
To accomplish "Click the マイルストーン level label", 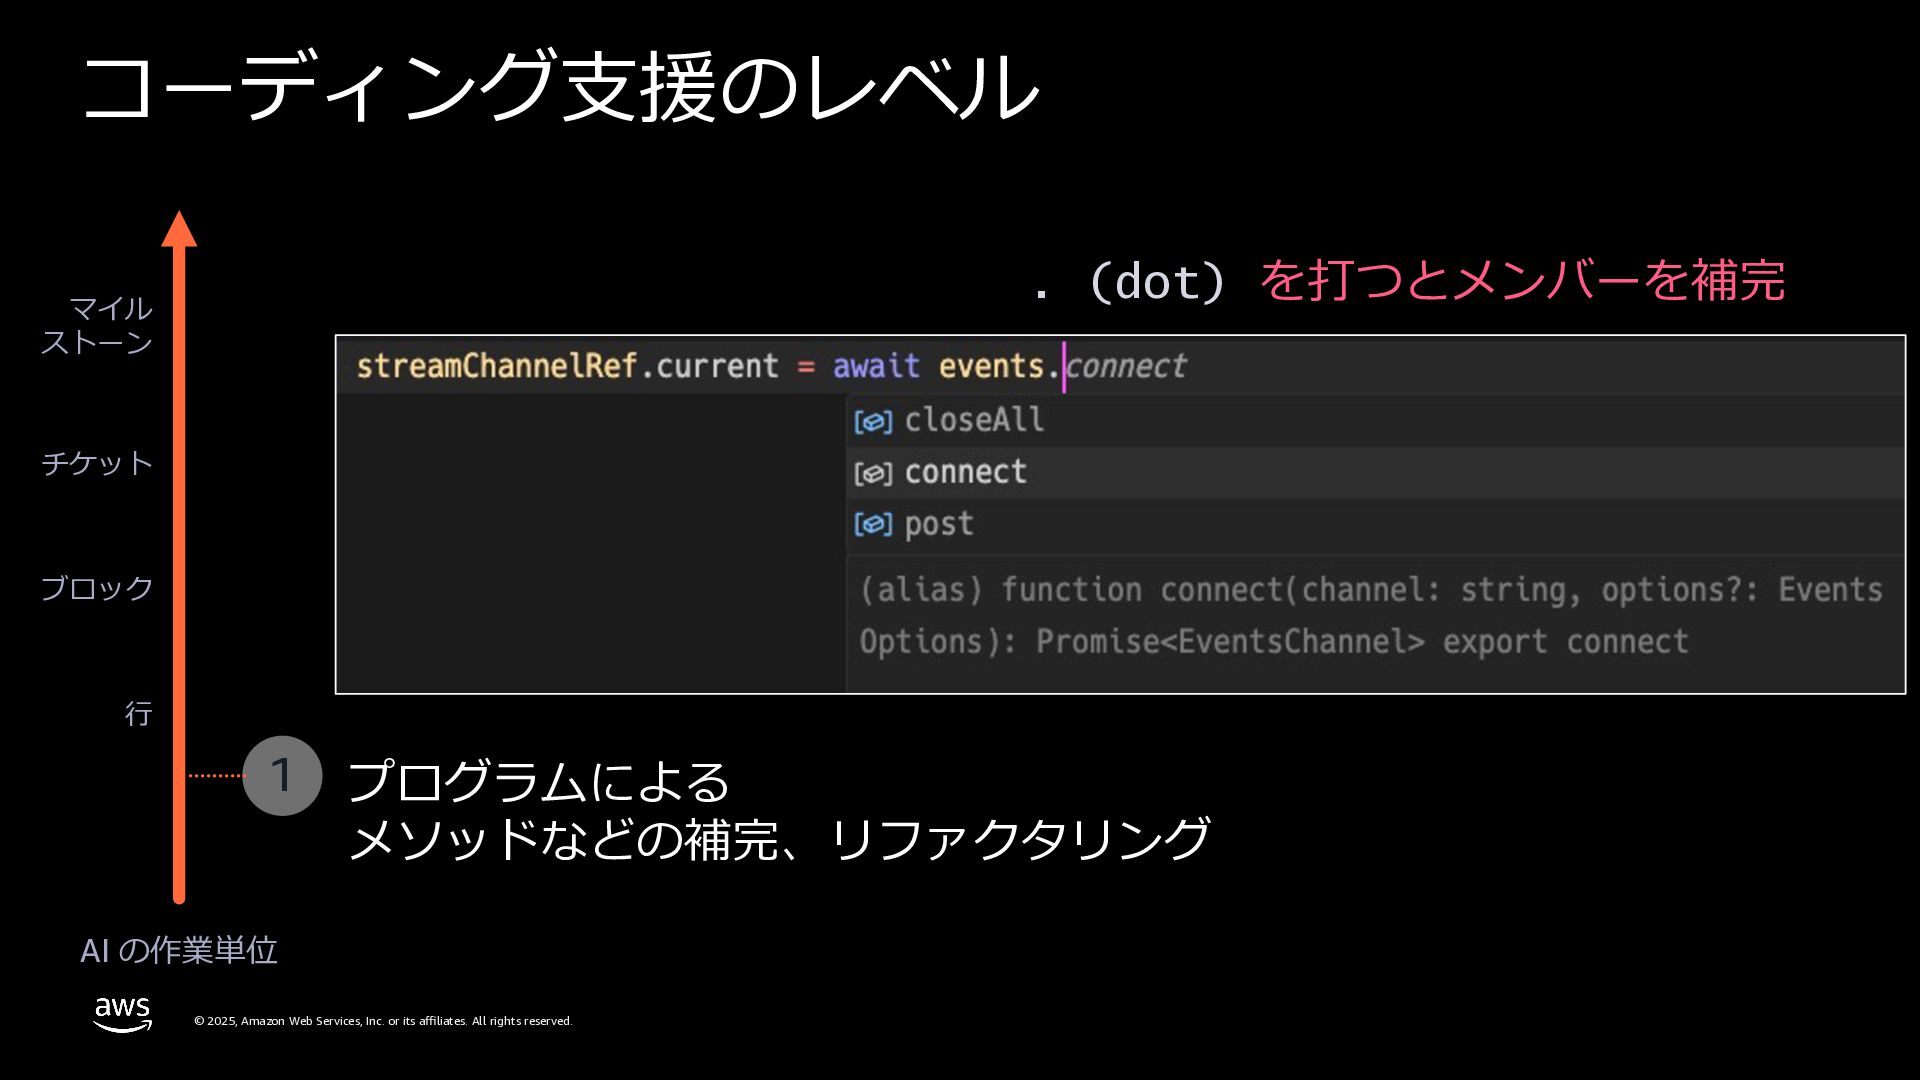I will click(97, 325).
